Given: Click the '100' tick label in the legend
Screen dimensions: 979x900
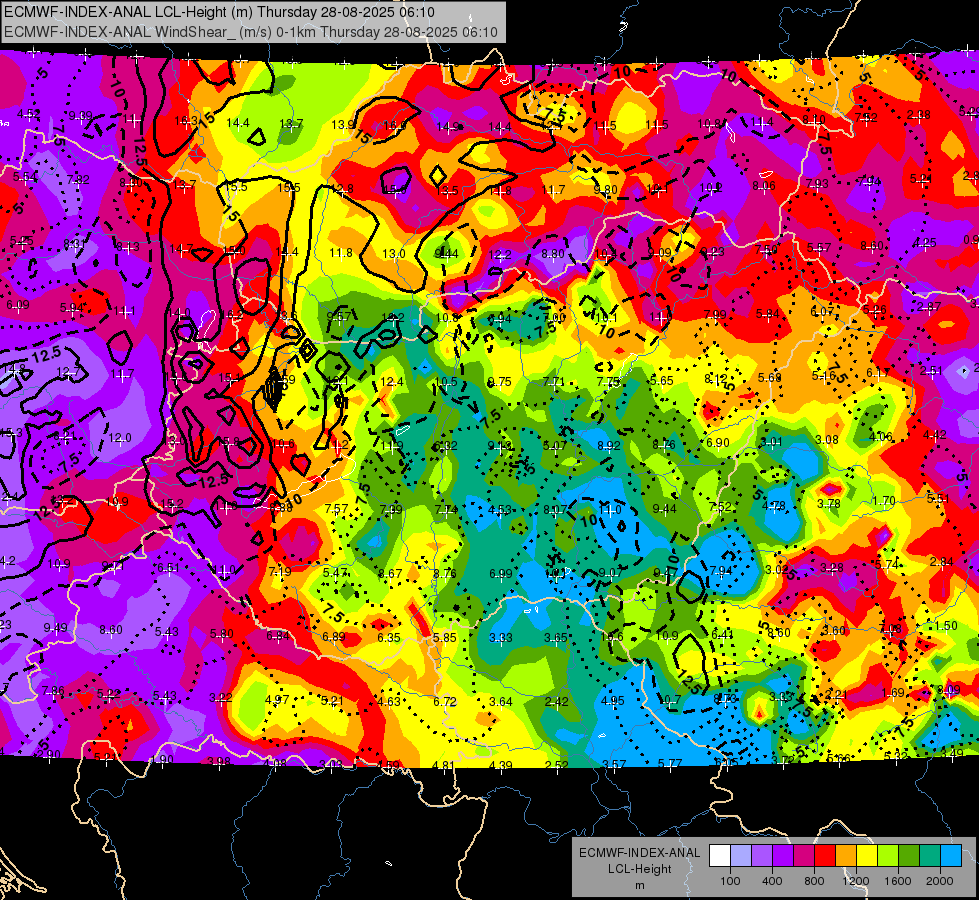Looking at the screenshot, I should click(730, 881).
